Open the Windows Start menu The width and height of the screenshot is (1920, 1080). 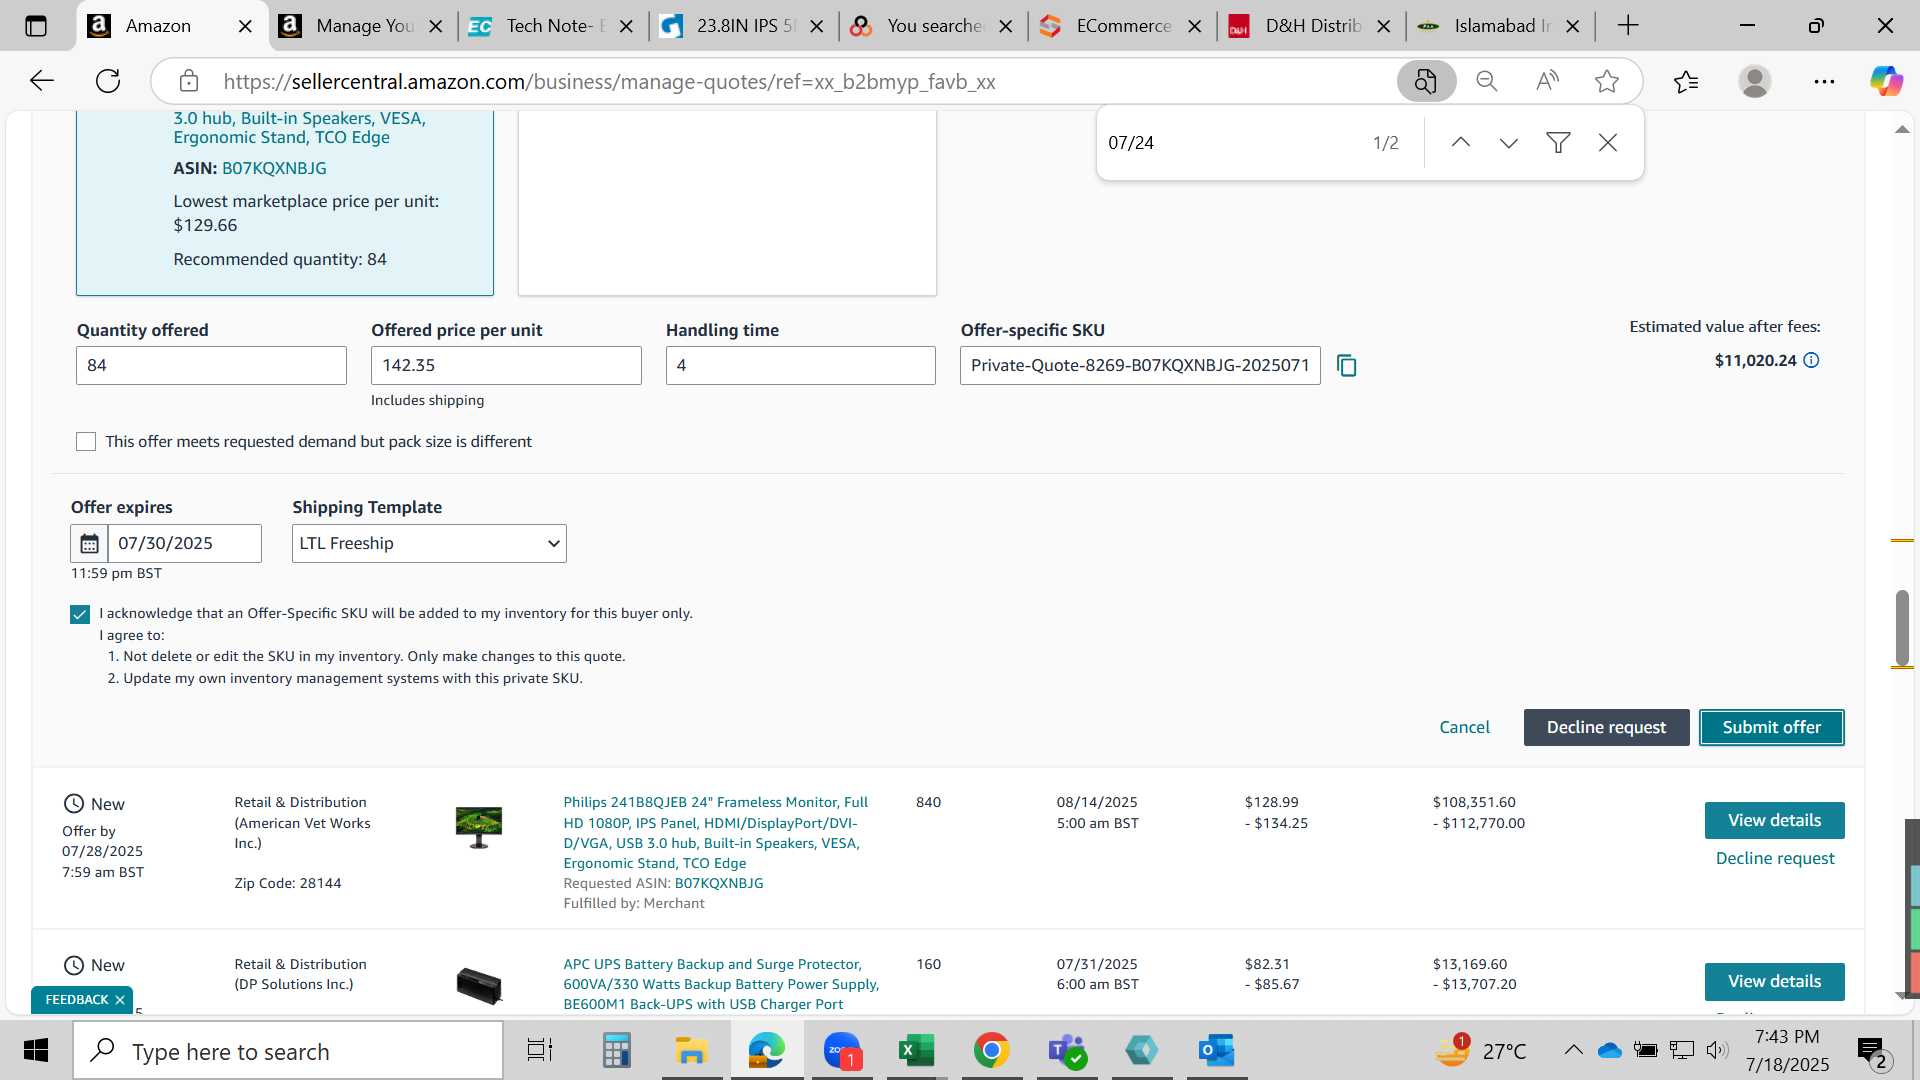(36, 1051)
